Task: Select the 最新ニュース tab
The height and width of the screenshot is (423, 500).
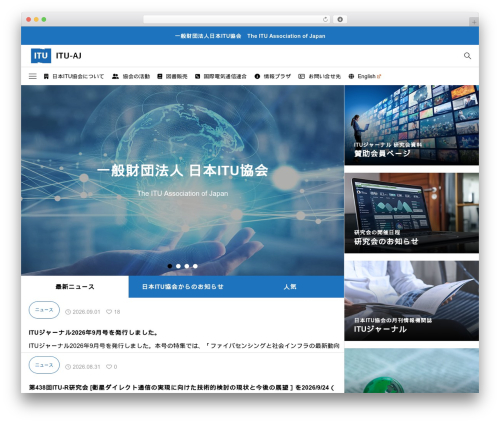Action: pyautogui.click(x=75, y=287)
